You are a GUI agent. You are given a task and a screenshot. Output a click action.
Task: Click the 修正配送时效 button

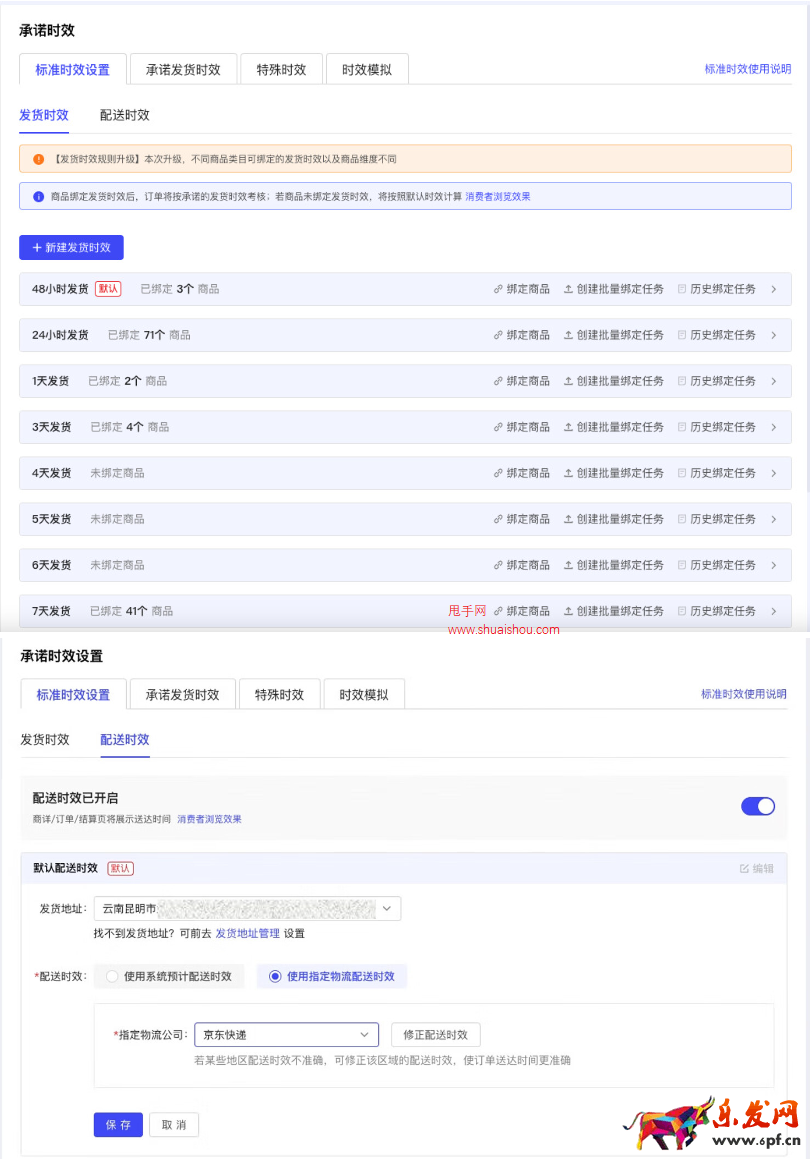436,1035
